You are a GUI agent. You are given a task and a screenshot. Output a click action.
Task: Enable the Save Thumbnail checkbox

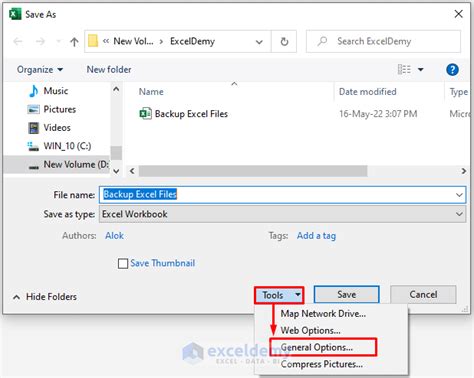tap(123, 263)
